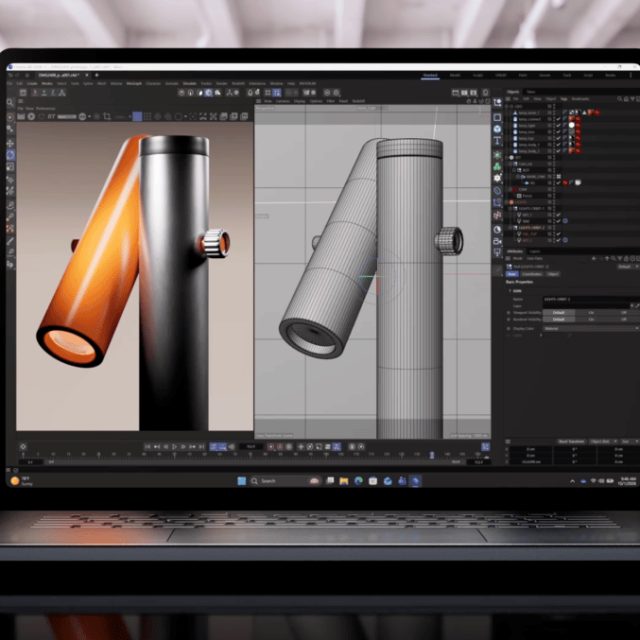Click the Render to Picture Viewer clapper icon

[464, 93]
